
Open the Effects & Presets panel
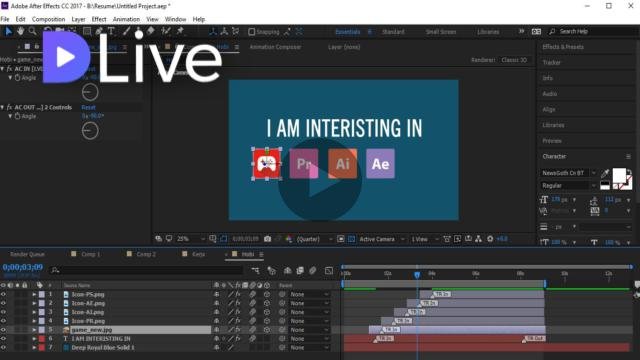[563, 47]
